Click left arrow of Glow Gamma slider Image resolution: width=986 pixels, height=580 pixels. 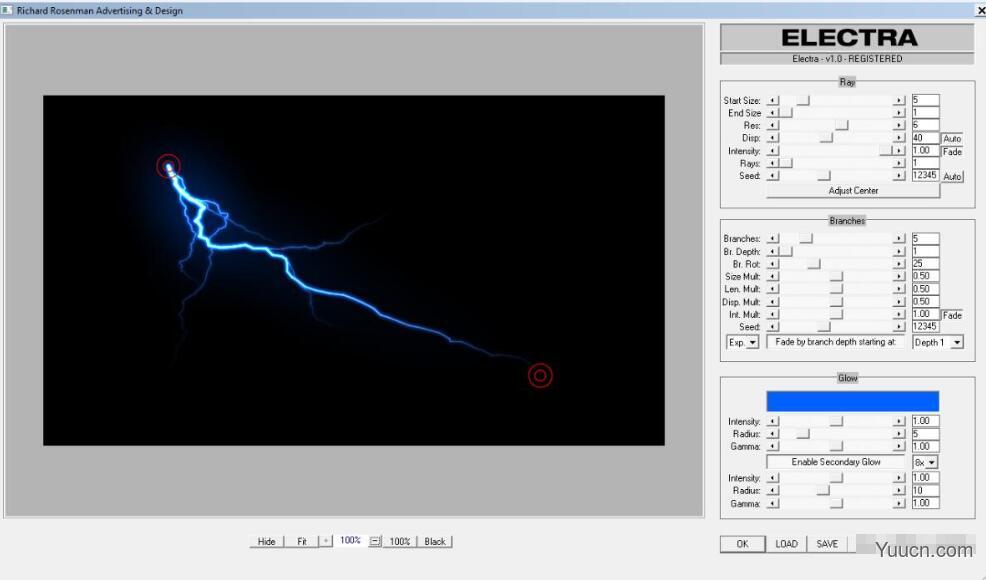[773, 447]
